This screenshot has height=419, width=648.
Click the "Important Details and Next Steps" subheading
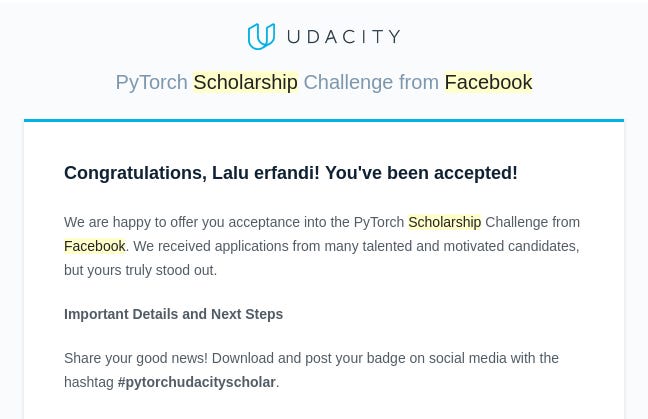point(173,314)
